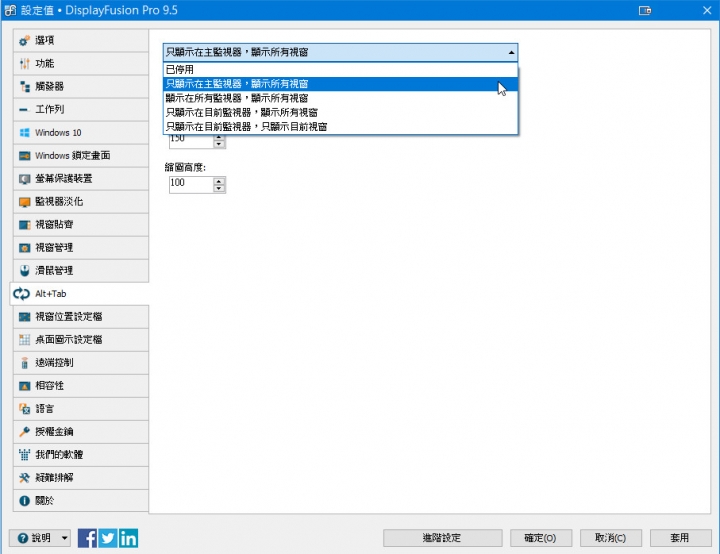Open 進階設定 advanced settings
Viewport: 720px width, 554px height.
tap(442, 538)
